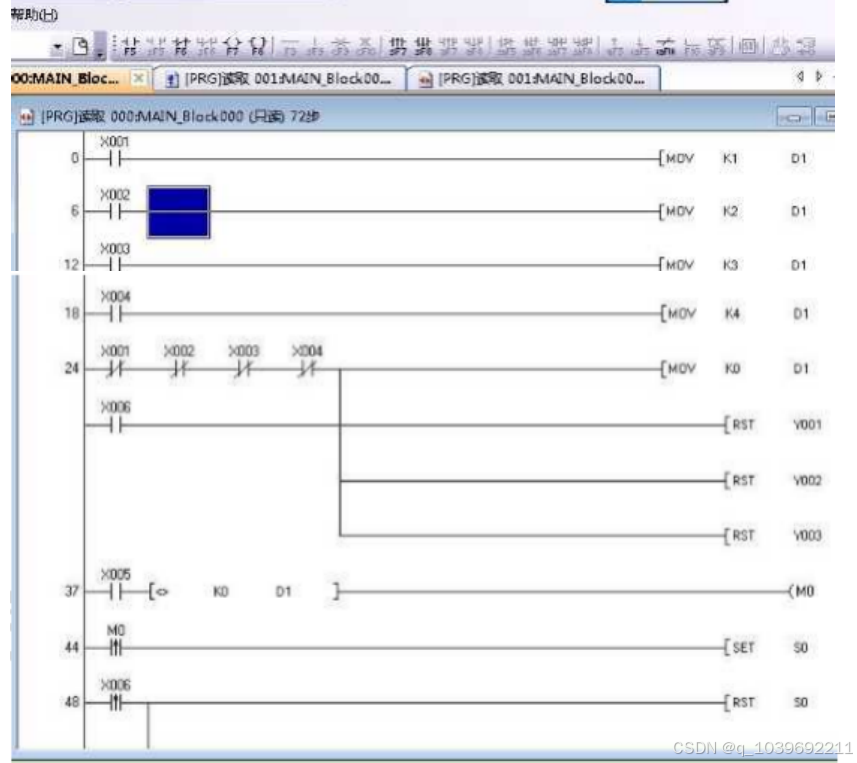Draw horizontal line with the F9 tool

click(290, 47)
